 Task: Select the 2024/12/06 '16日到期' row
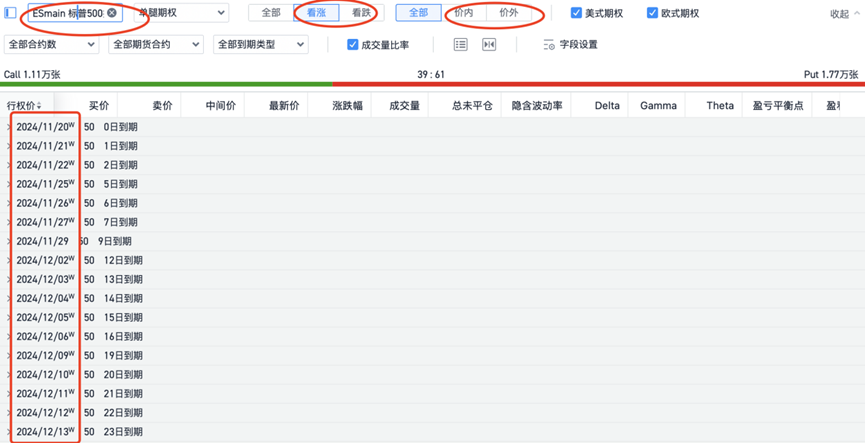(432, 337)
